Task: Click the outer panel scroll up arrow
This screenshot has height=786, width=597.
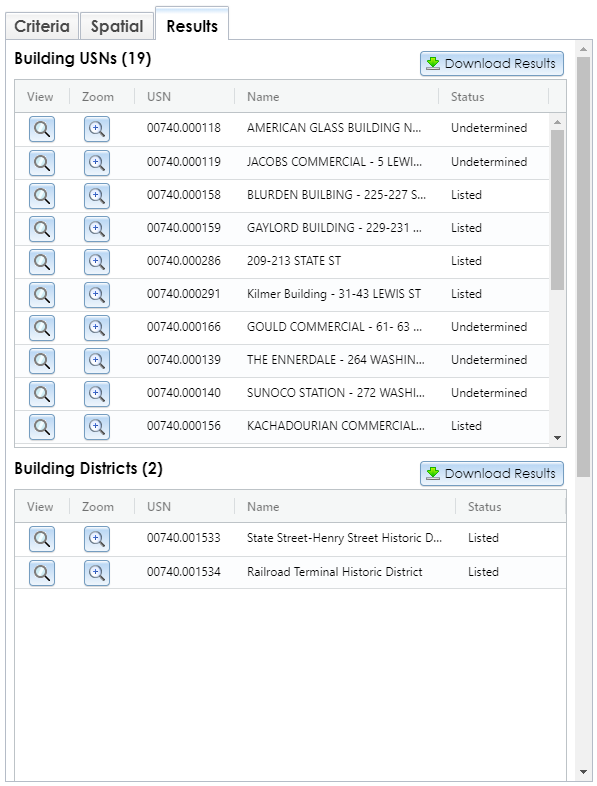Action: tap(583, 49)
